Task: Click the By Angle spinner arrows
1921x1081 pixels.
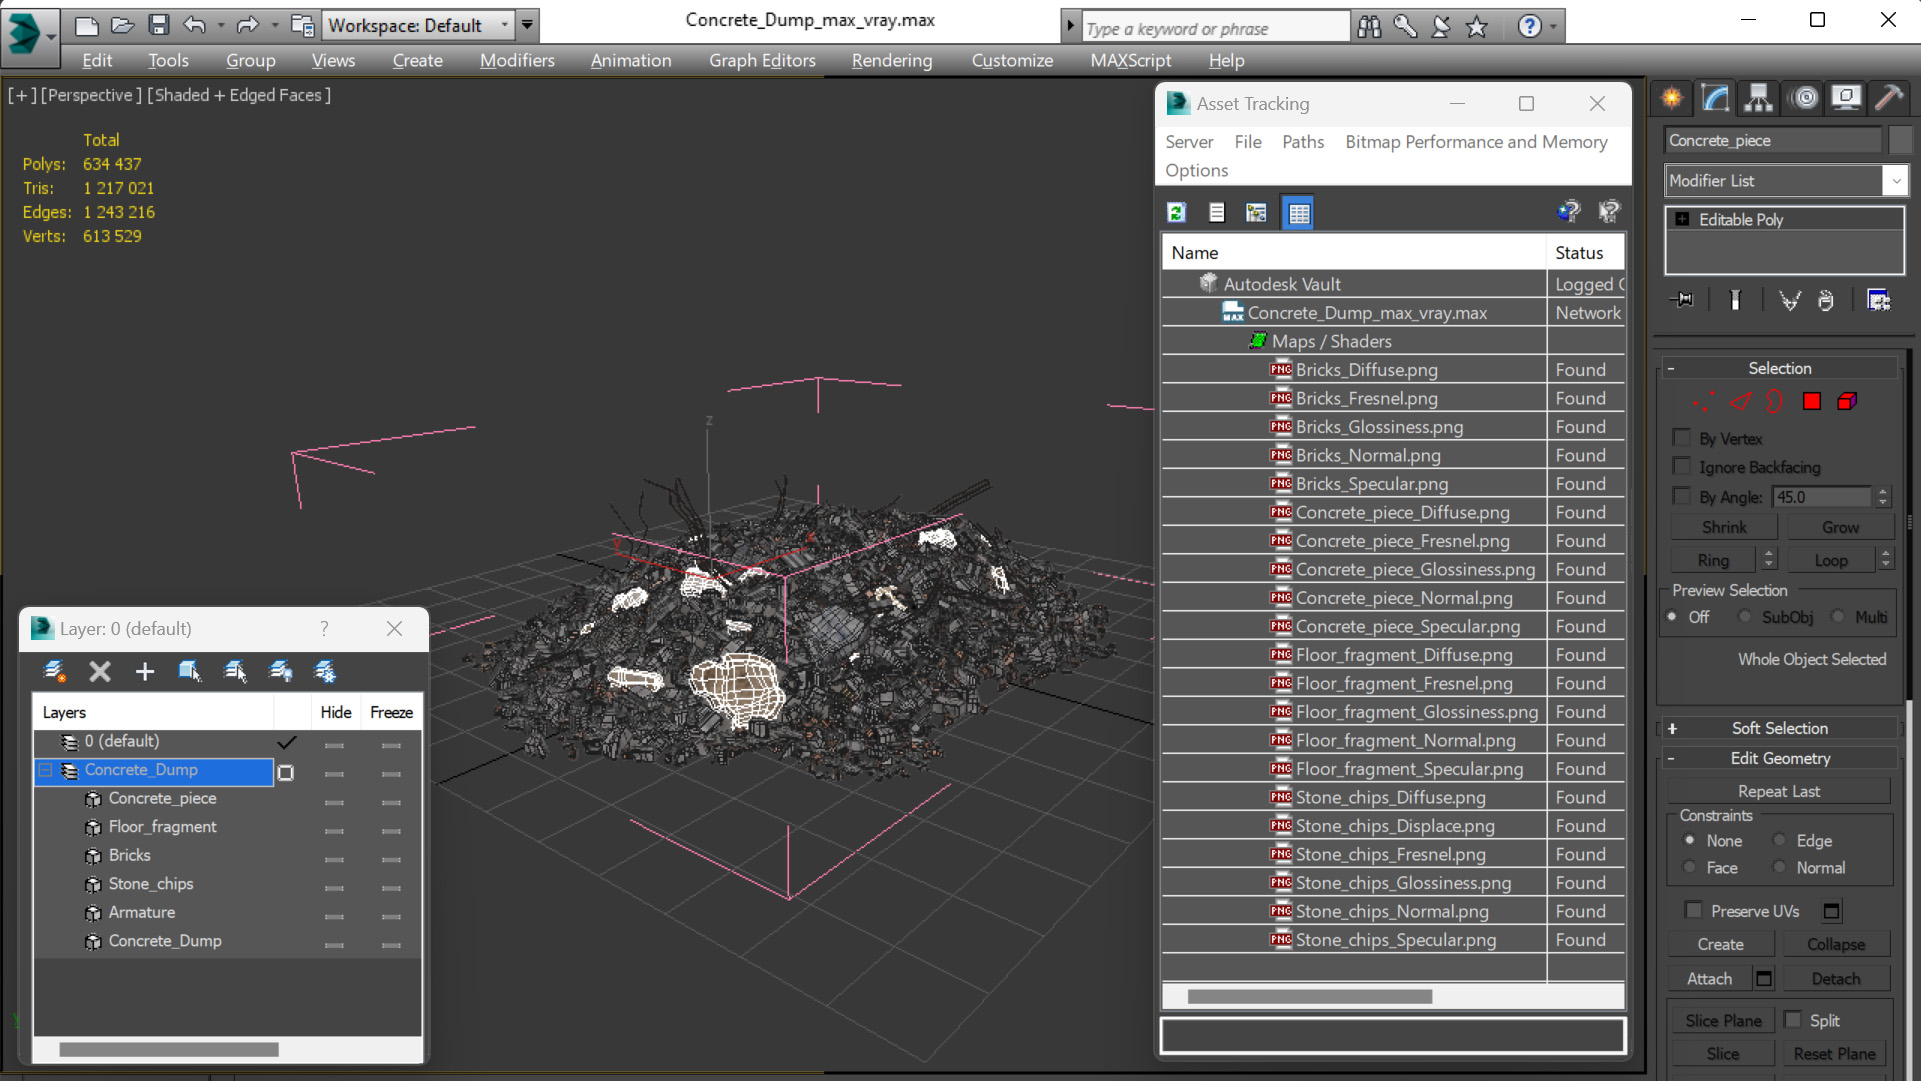Action: 1883,496
